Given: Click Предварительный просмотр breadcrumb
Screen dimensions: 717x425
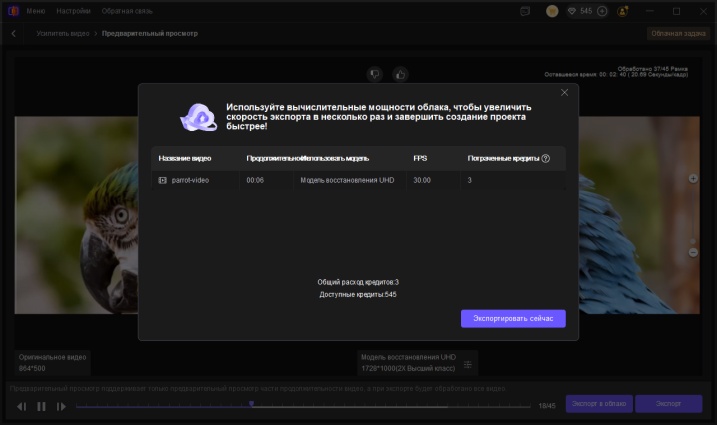Looking at the screenshot, I should pos(150,33).
